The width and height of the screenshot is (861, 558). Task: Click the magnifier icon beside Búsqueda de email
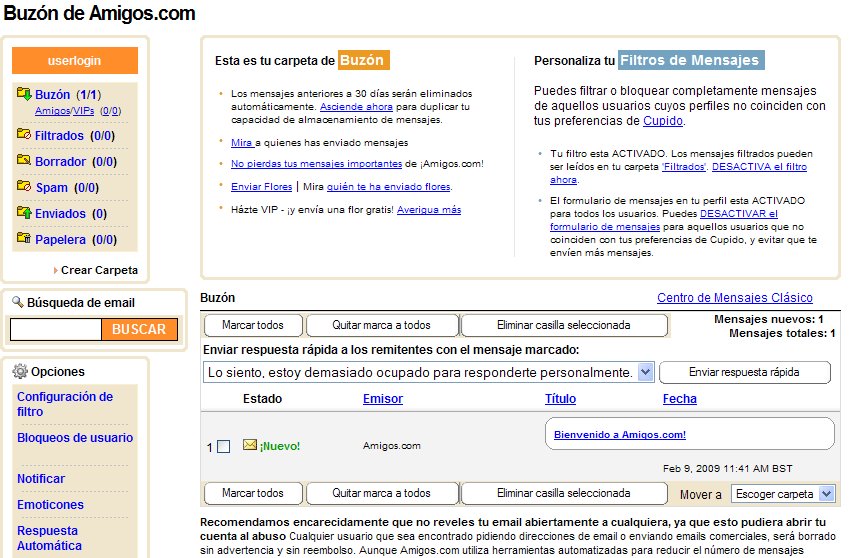point(18,302)
